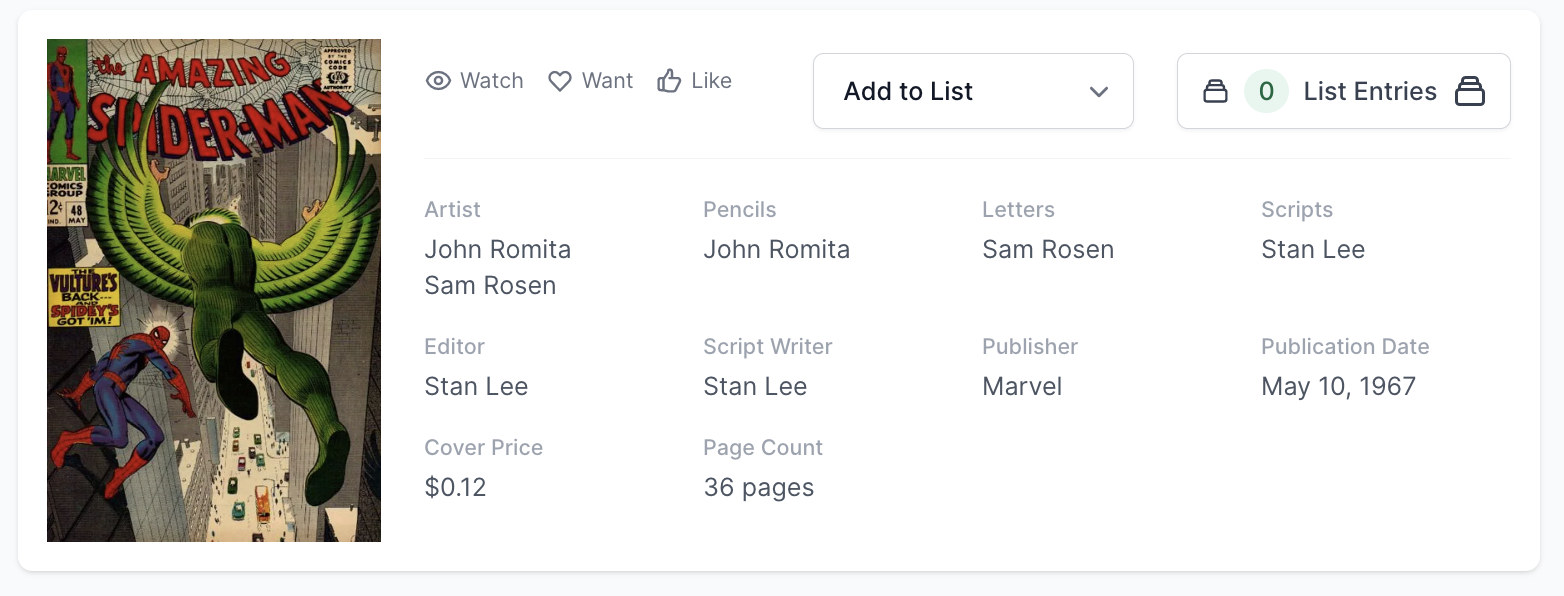This screenshot has width=1564, height=596.
Task: Expand the chevron arrow in Add to List
Action: 1098,92
